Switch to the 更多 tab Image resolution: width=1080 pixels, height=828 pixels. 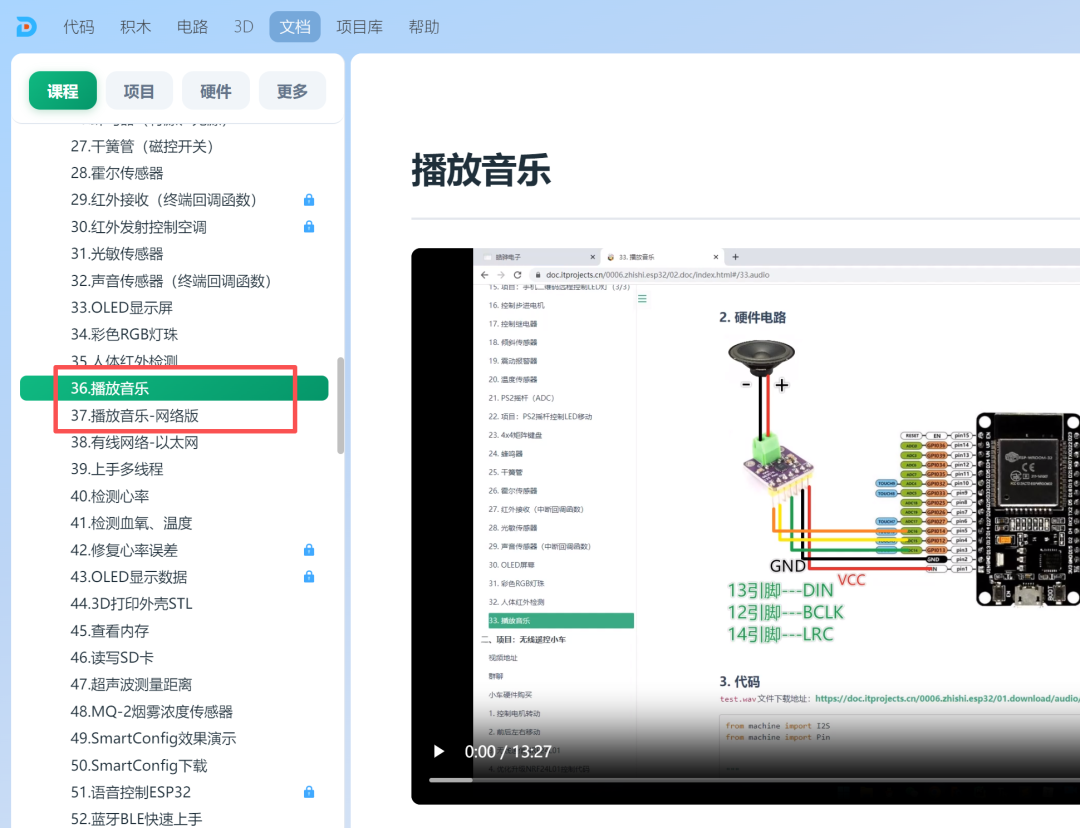[292, 91]
